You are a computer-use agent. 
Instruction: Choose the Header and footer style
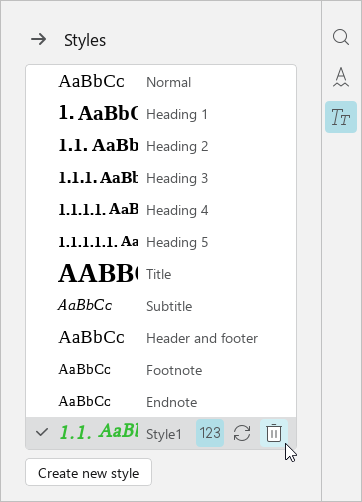pyautogui.click(x=161, y=338)
